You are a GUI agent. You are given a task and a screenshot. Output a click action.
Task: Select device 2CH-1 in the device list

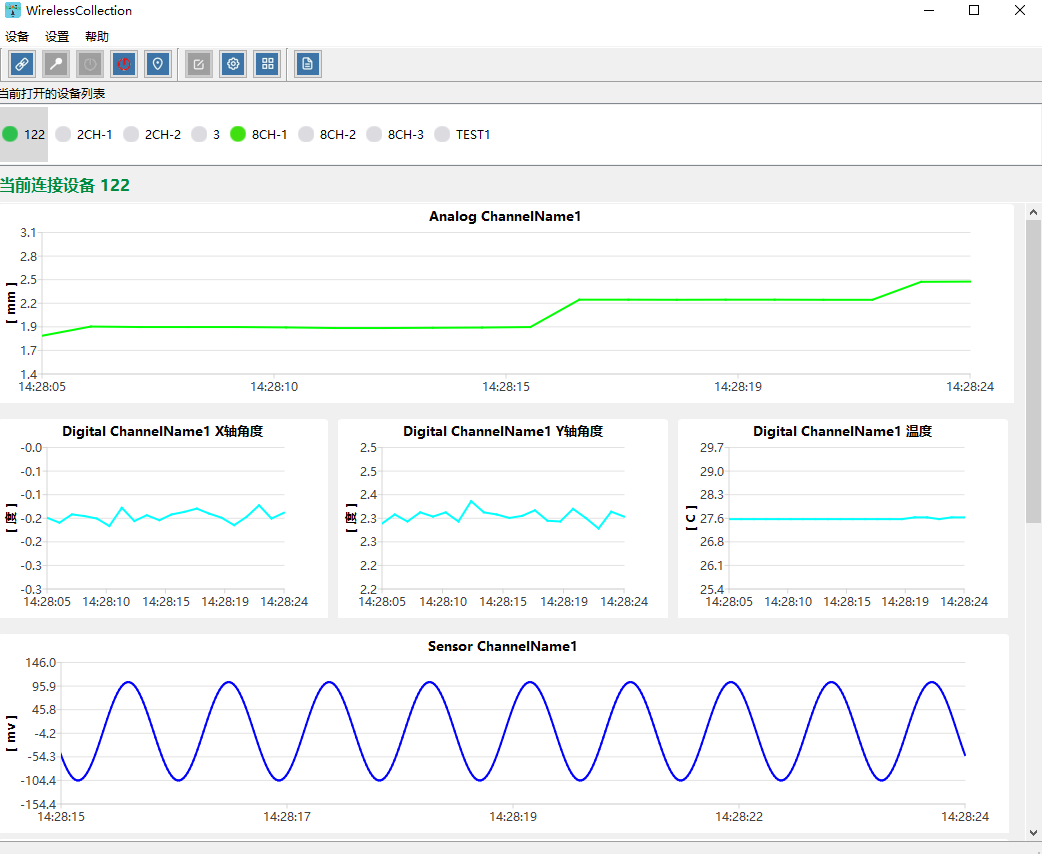click(84, 134)
